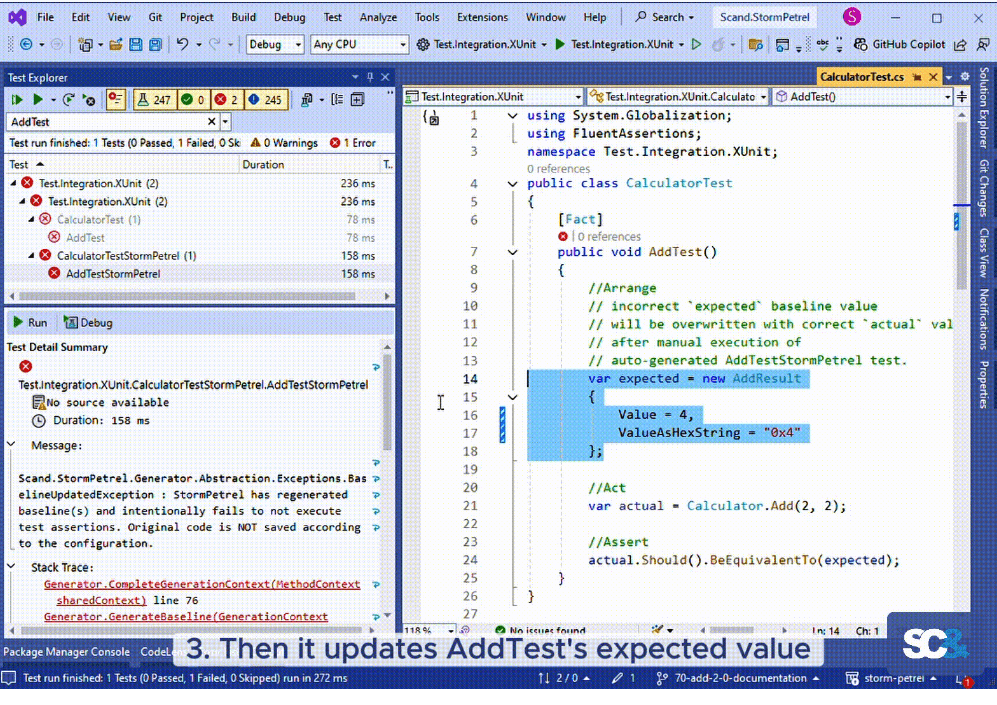
Task: Open editor tab settings gear
Action: click(965, 77)
